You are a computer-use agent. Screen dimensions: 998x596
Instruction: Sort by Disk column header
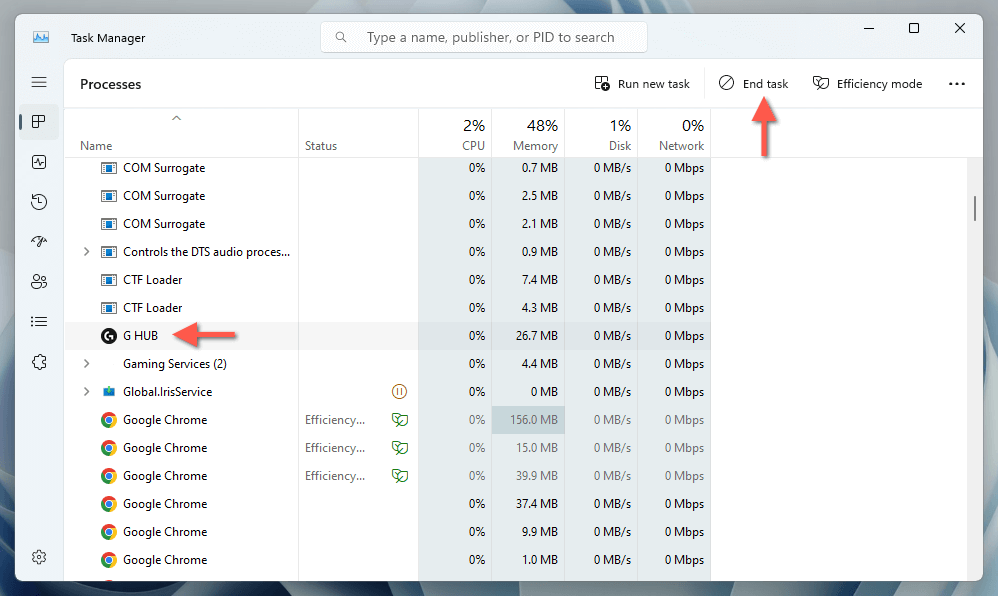click(601, 134)
